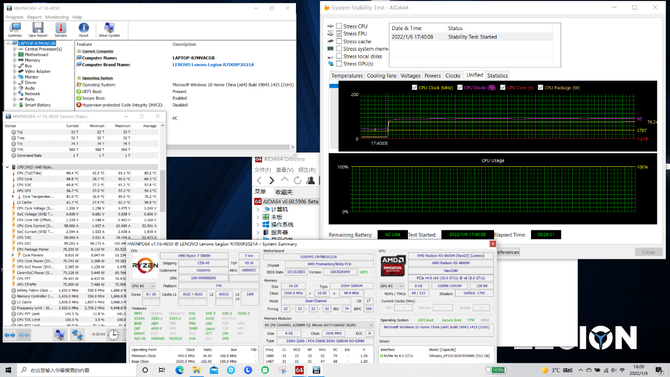Open the Report menu in HWiNFO64
Screen dimensions: 670x377
point(34,17)
